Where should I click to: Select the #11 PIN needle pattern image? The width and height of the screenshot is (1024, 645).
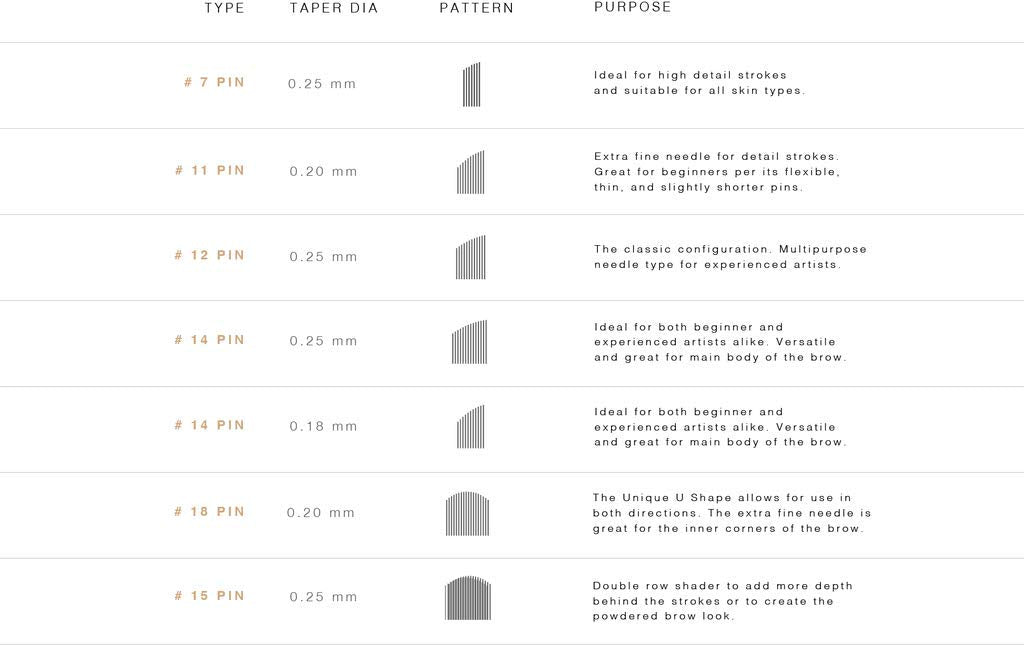point(471,172)
